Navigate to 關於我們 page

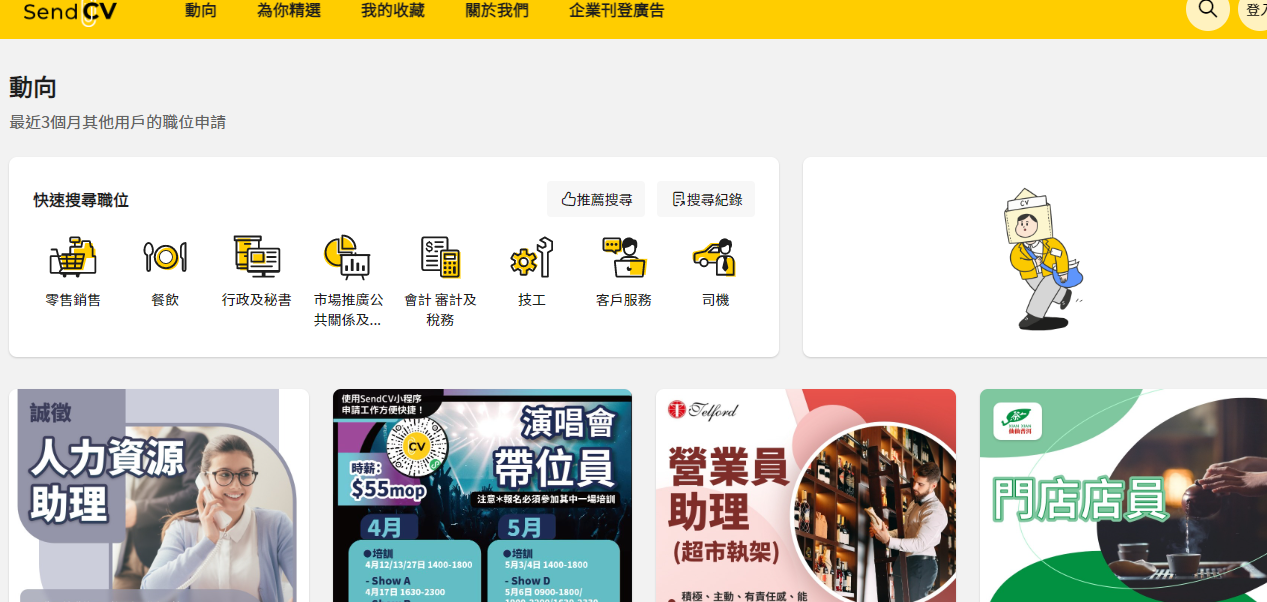pos(497,11)
